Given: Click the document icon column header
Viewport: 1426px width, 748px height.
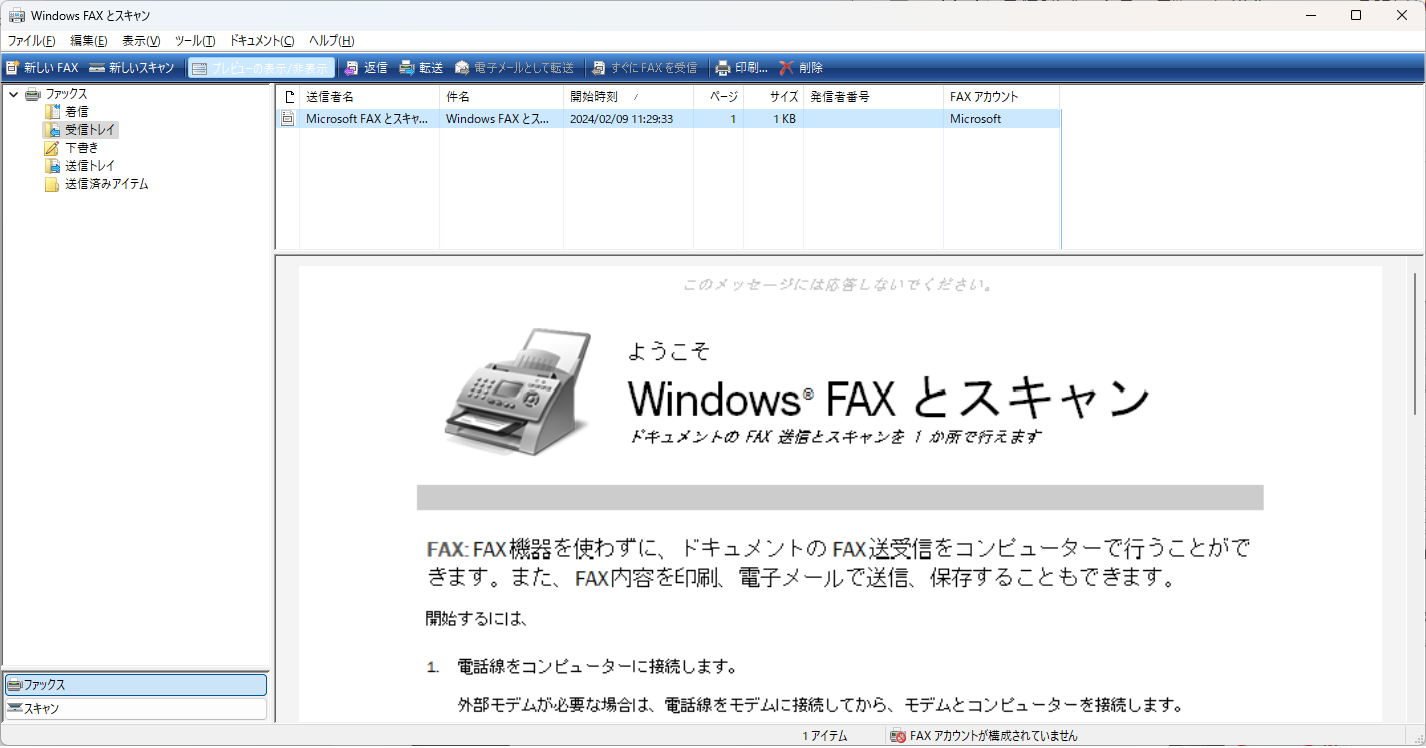Looking at the screenshot, I should pyautogui.click(x=288, y=97).
